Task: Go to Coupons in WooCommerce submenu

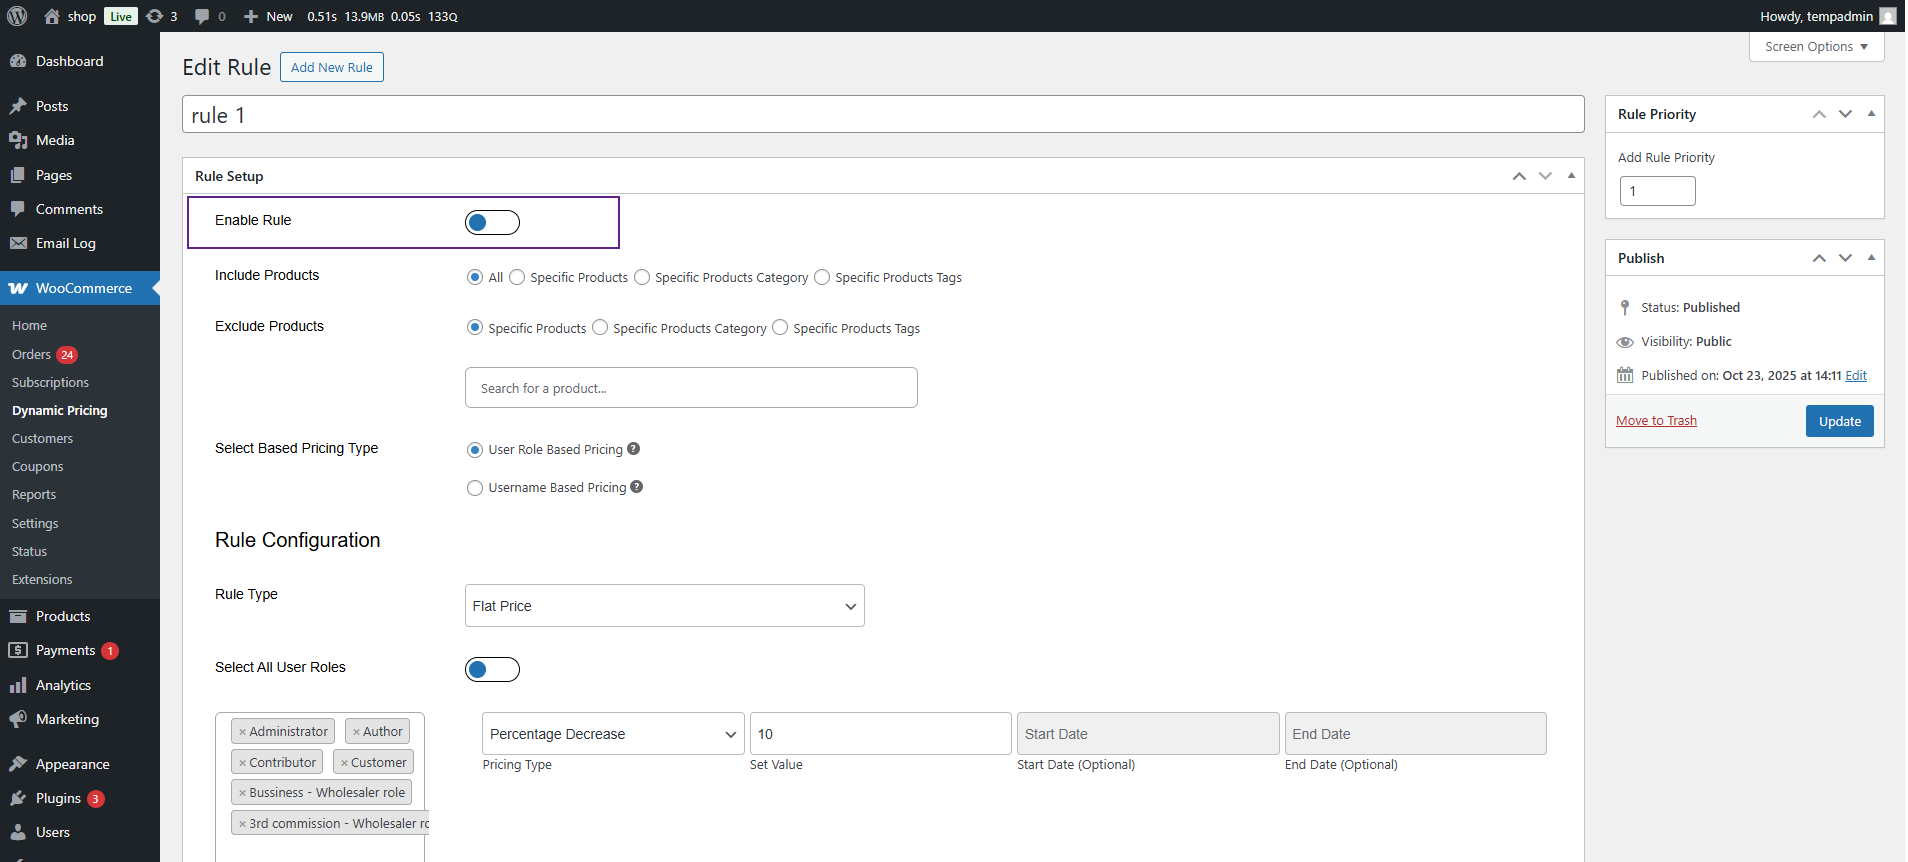Action: click(x=38, y=467)
